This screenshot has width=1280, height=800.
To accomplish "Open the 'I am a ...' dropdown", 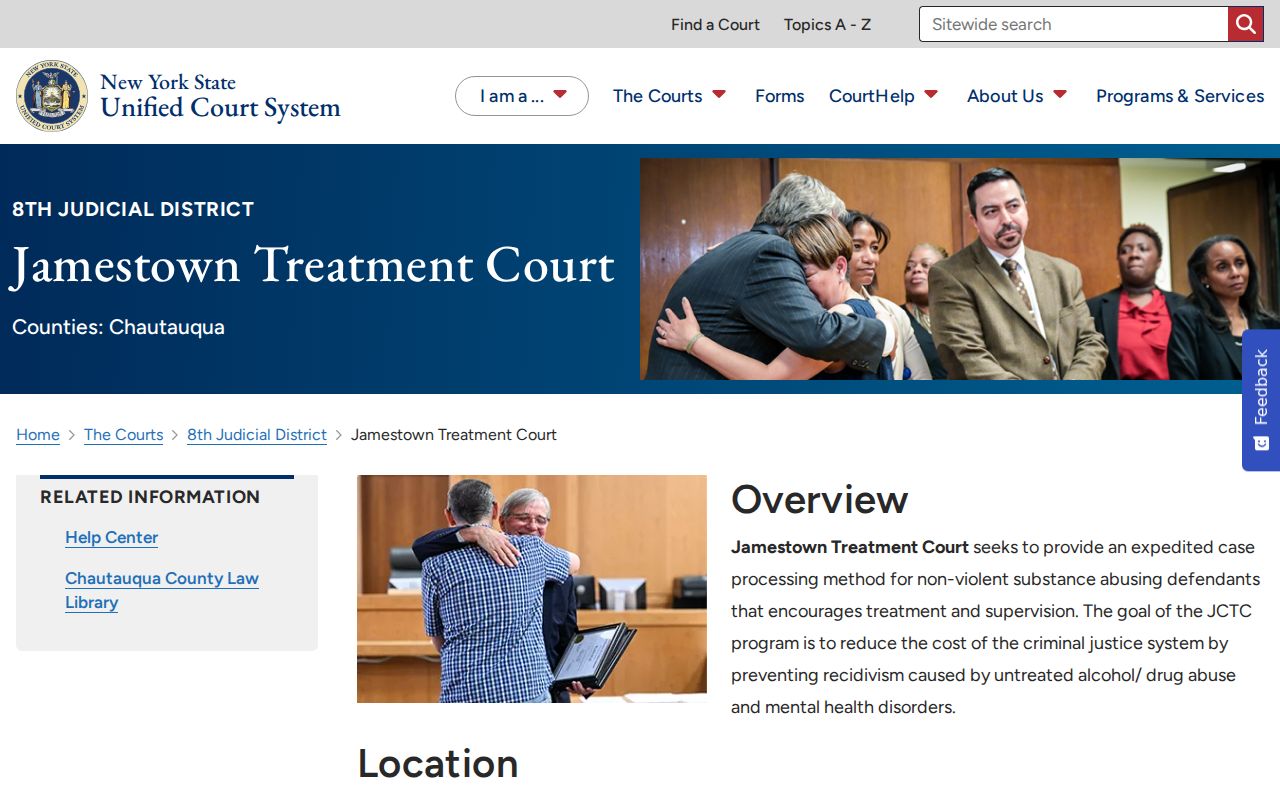I will click(x=522, y=96).
